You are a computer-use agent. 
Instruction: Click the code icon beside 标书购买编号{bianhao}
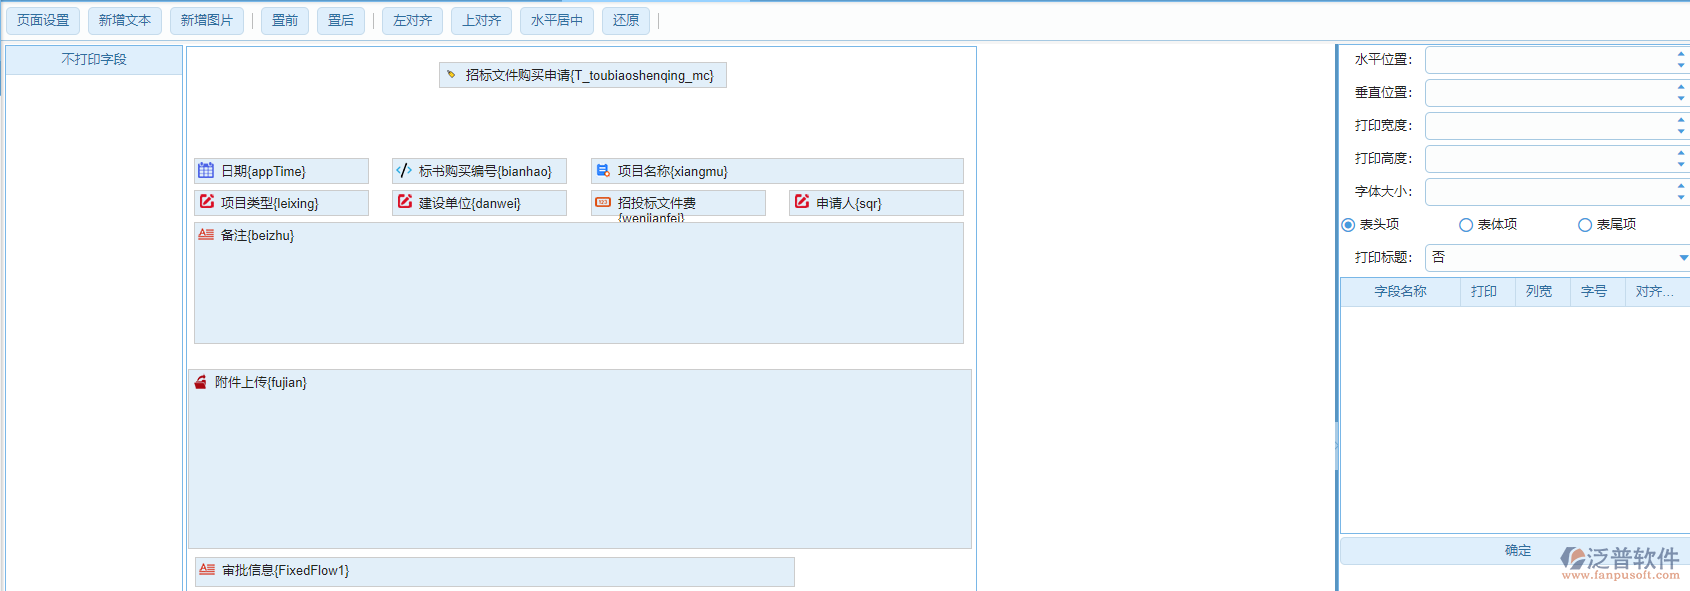[404, 170]
